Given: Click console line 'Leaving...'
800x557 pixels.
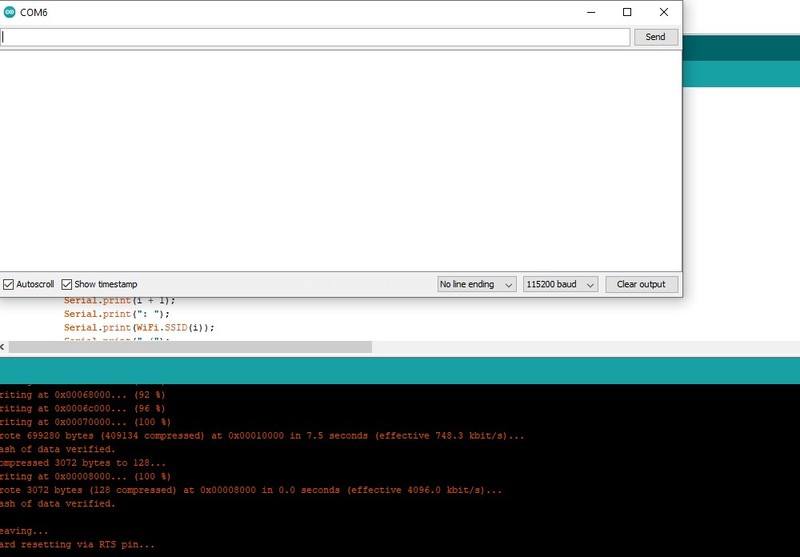Looking at the screenshot, I should coord(24,531).
